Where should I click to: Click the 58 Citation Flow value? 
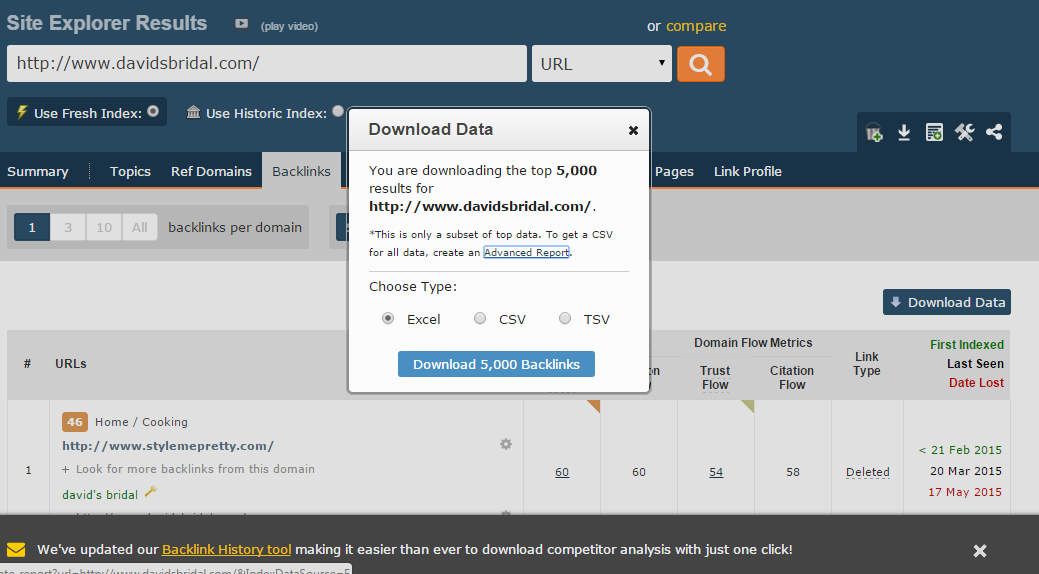(793, 472)
